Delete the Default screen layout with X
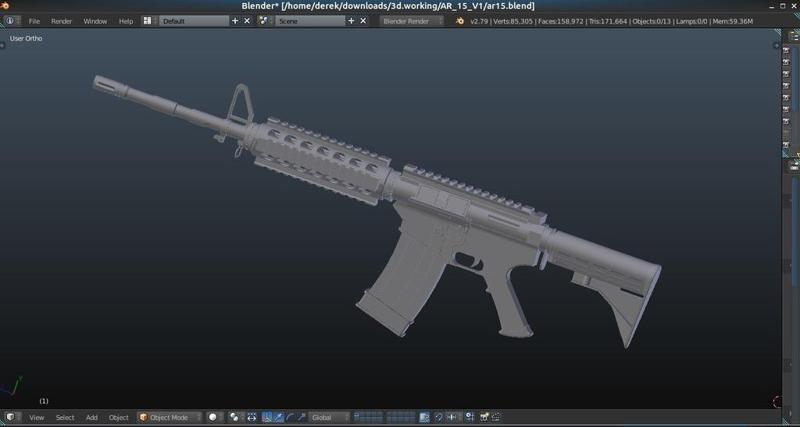800x427 pixels. 247,21
